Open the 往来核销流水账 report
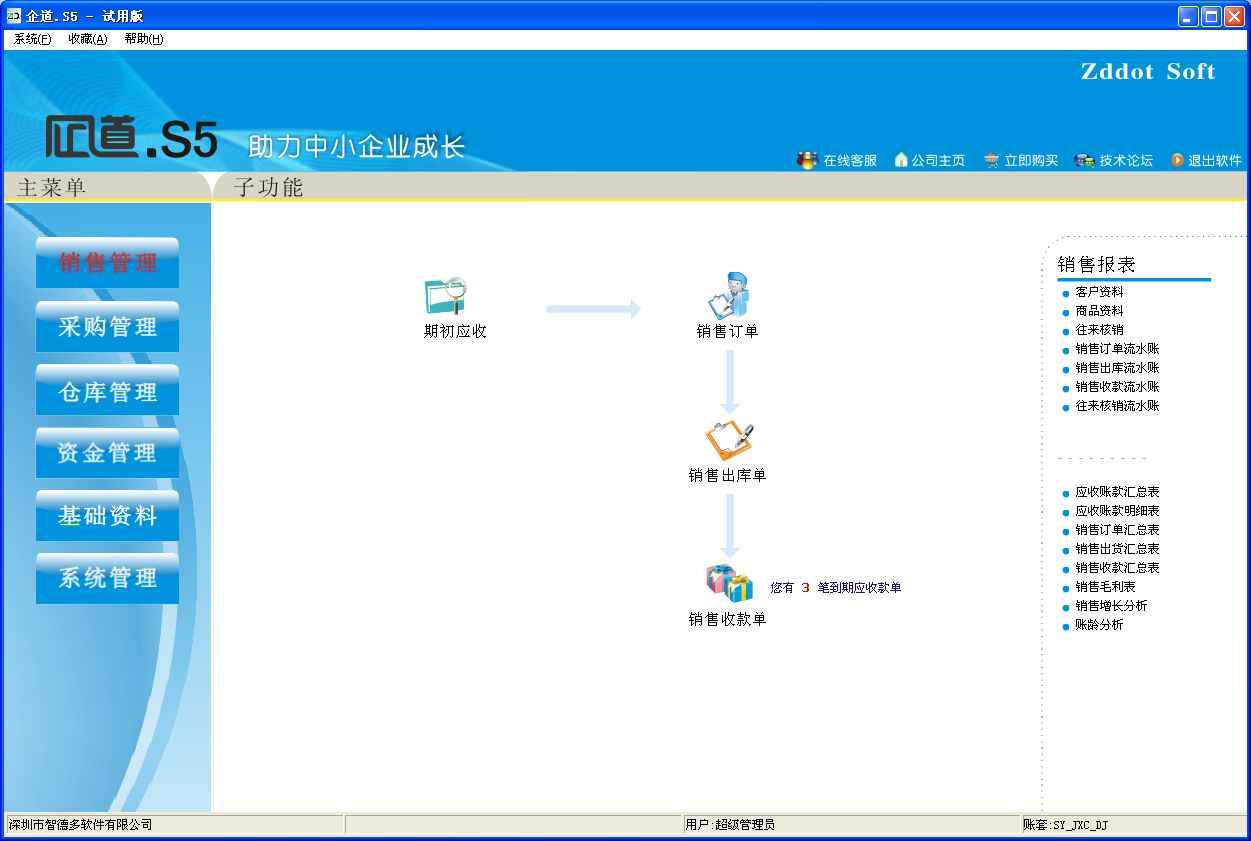This screenshot has width=1251, height=841. [1117, 406]
